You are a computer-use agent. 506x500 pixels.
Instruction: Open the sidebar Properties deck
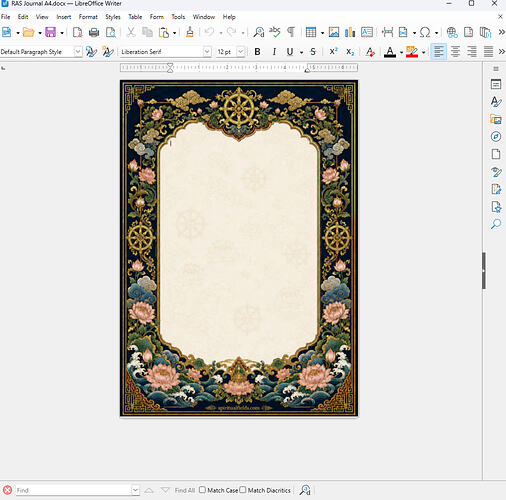pyautogui.click(x=496, y=84)
